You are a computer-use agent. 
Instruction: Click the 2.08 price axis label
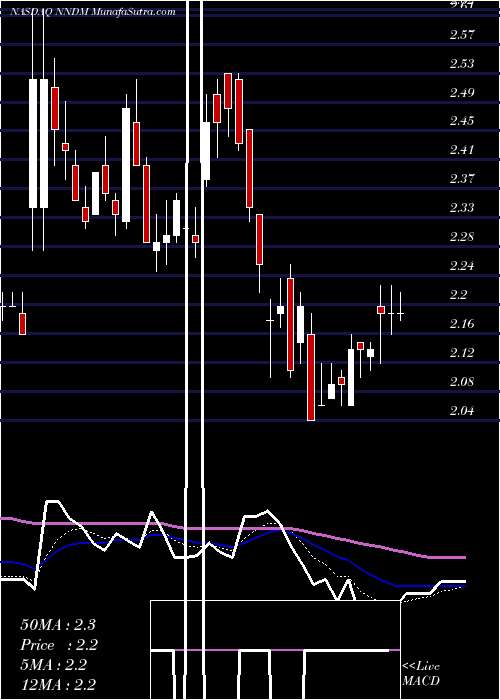[x=462, y=382]
